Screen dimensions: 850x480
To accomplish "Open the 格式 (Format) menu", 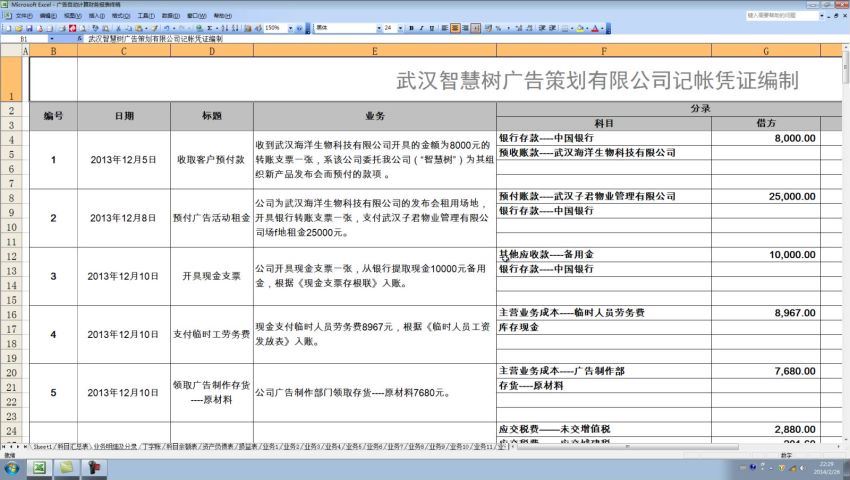I will coord(120,16).
